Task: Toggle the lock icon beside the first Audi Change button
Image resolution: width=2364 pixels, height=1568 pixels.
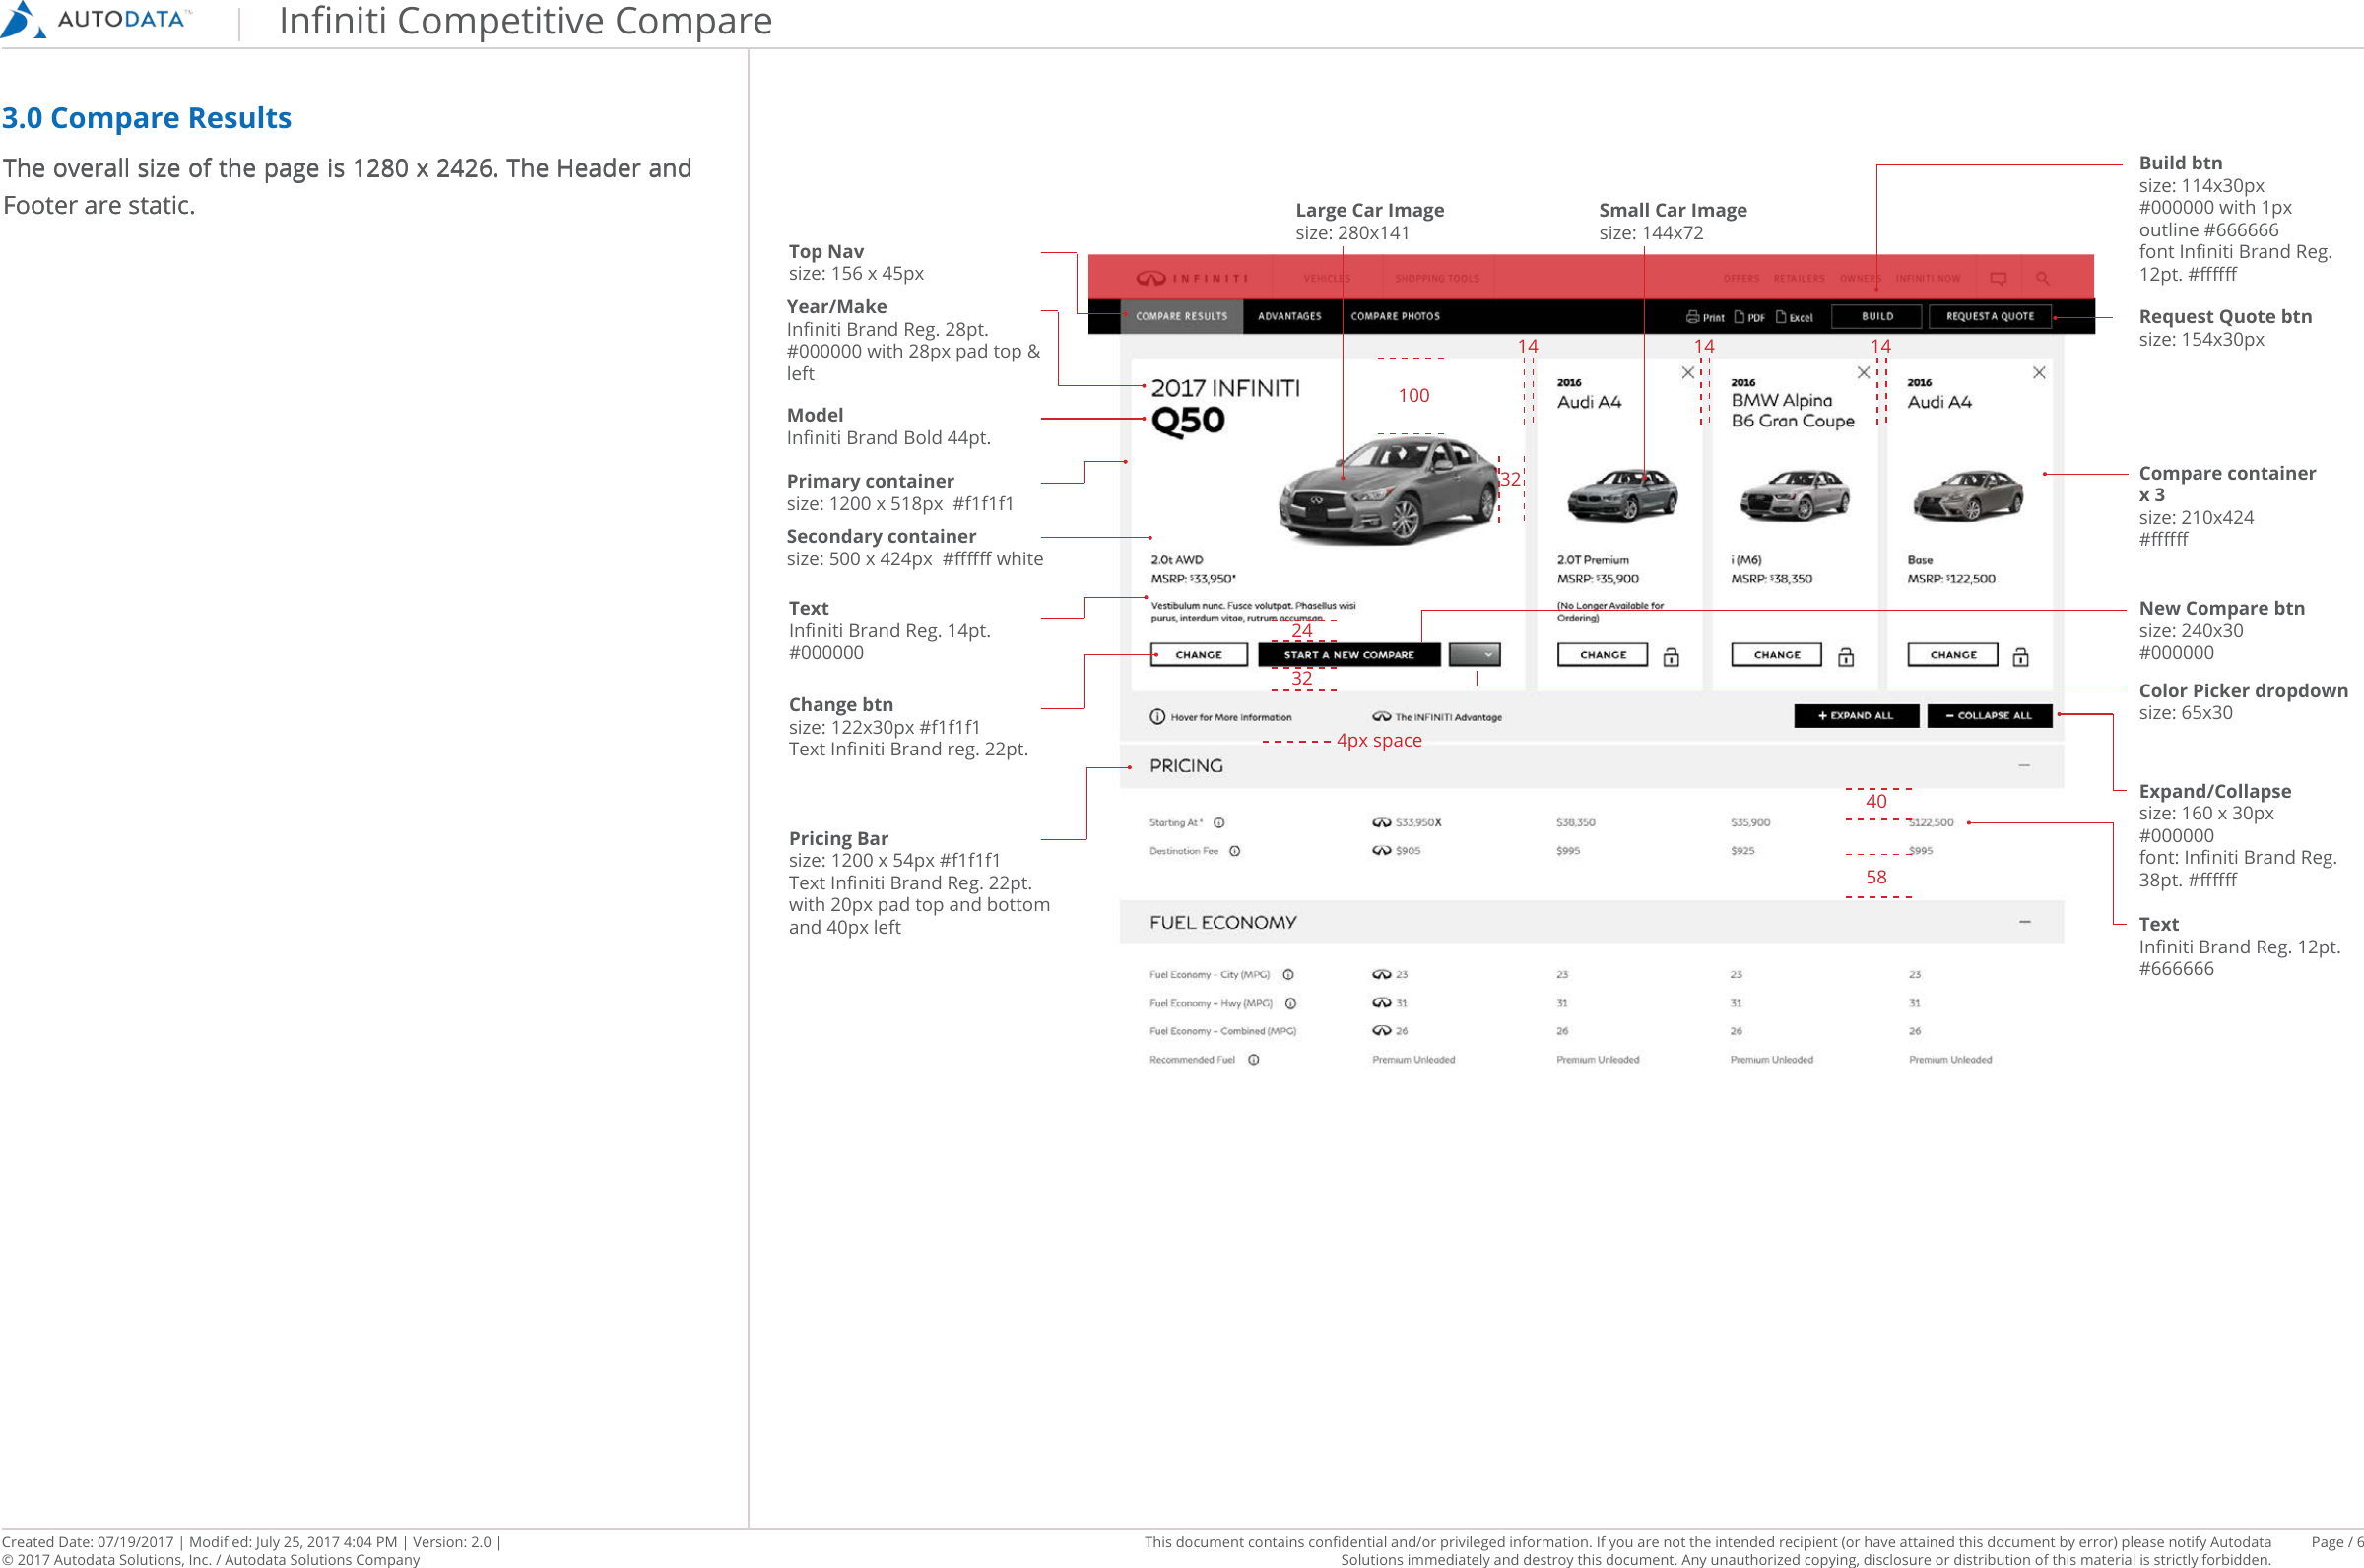Action: pos(1672,658)
